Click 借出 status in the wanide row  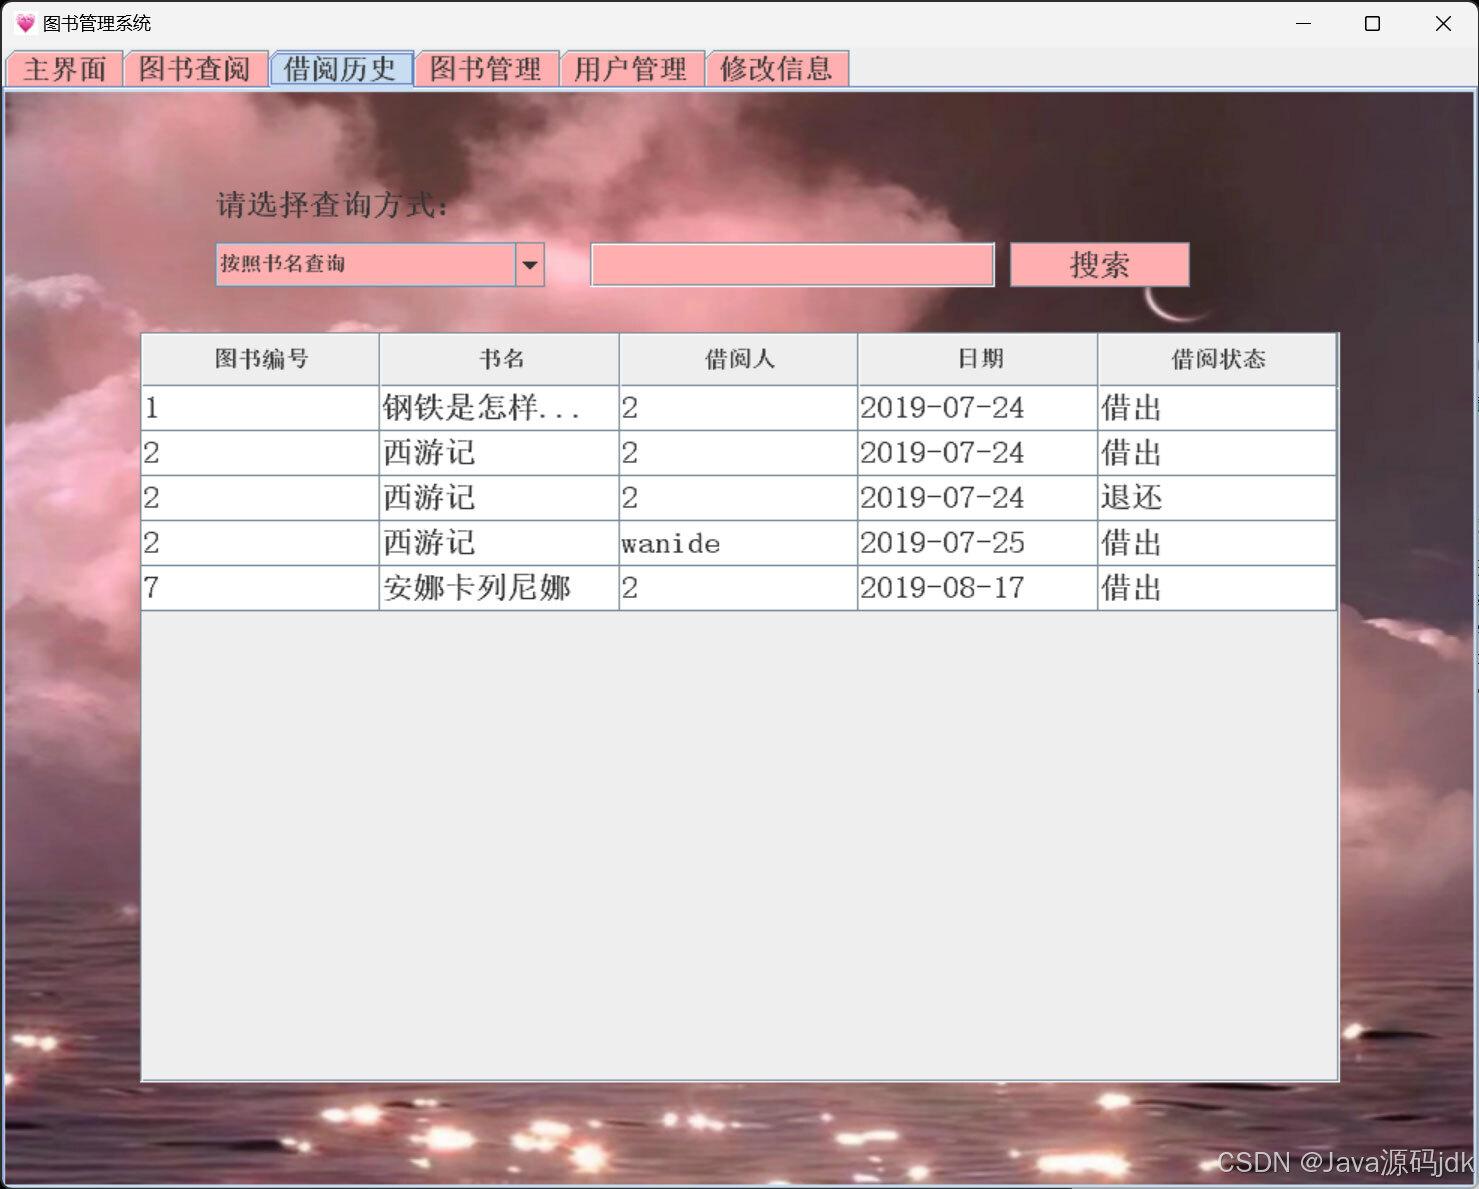[1217, 543]
